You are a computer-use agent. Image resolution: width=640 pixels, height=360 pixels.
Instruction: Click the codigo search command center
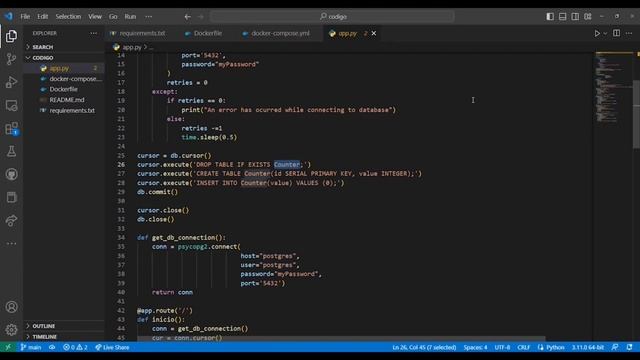[x=332, y=17]
